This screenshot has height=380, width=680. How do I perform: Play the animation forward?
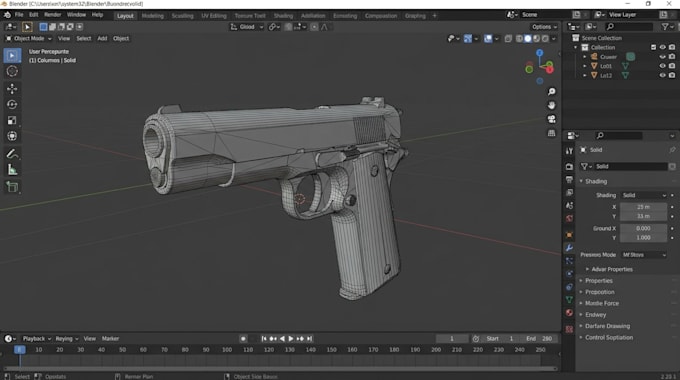click(291, 339)
